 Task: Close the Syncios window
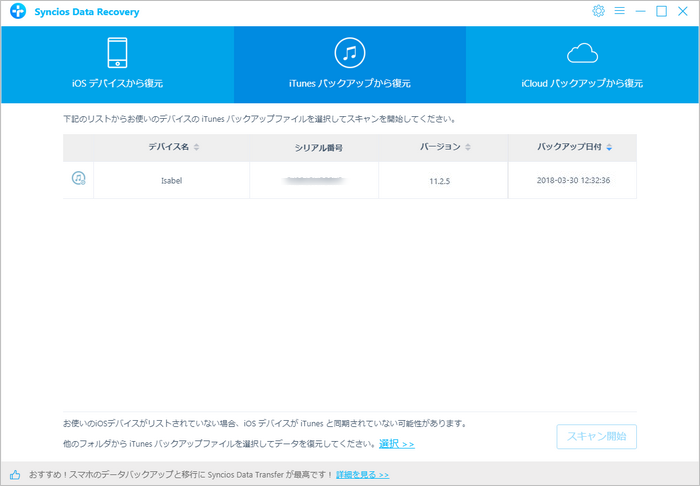(x=683, y=11)
